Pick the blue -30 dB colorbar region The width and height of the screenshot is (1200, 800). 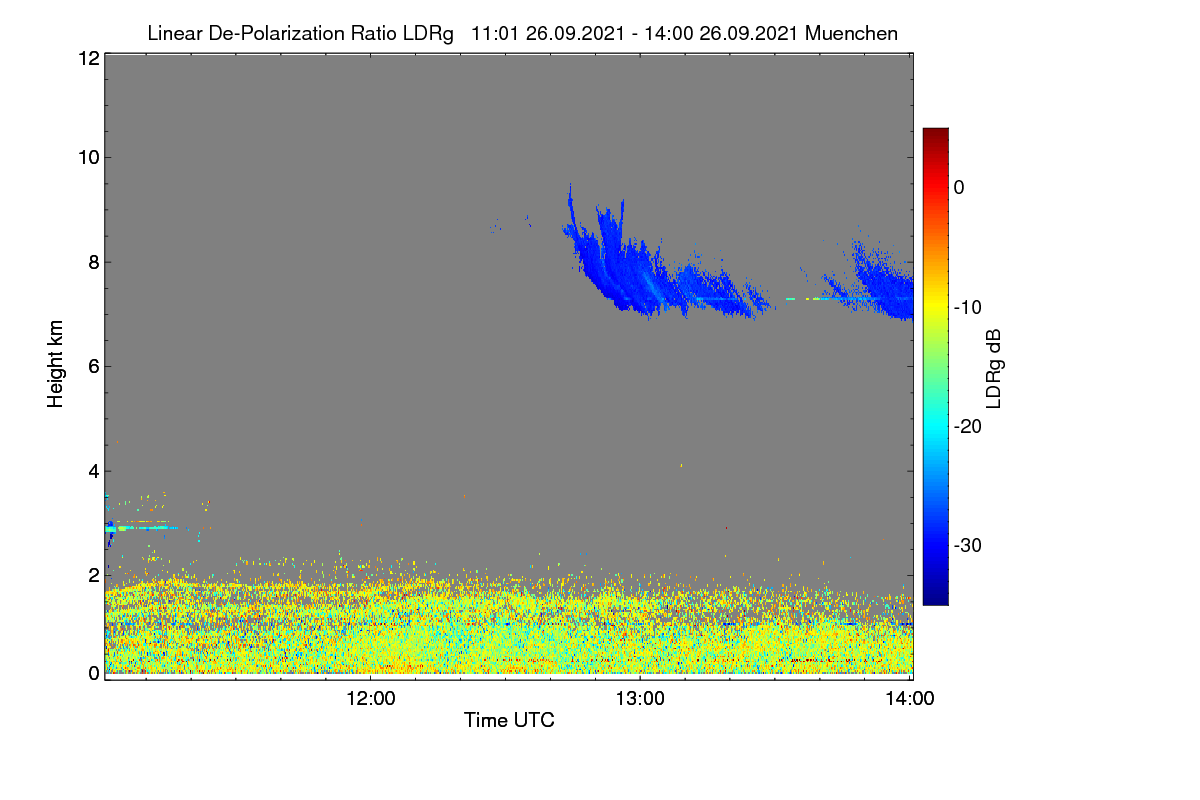935,545
